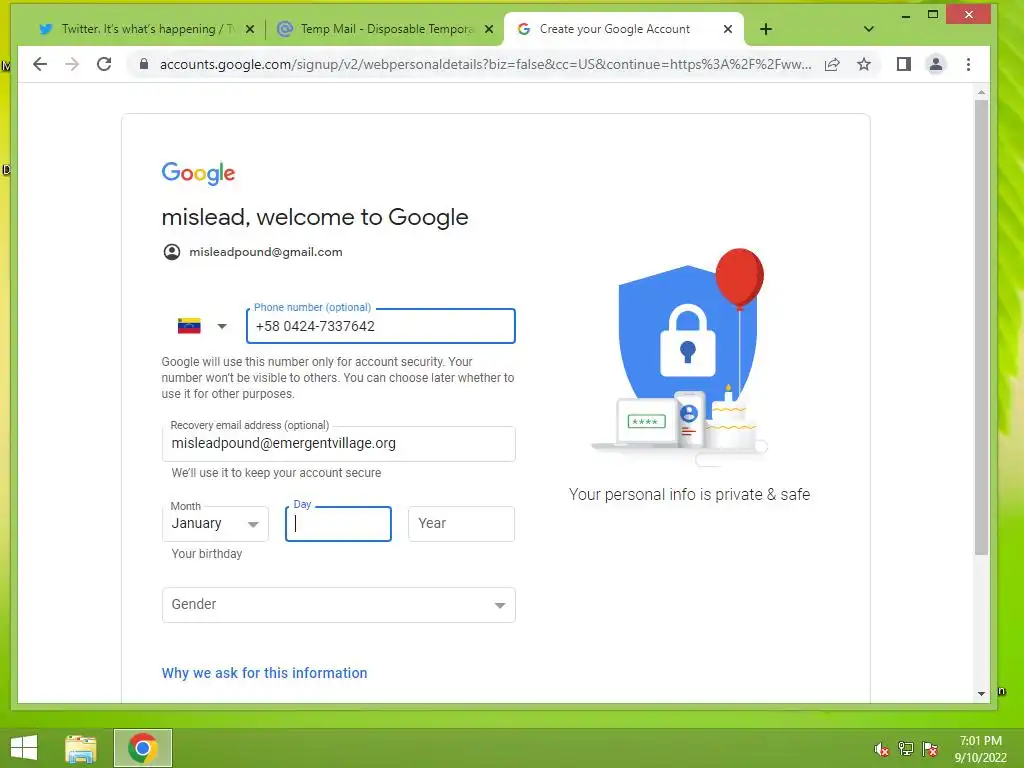This screenshot has width=1024, height=768.
Task: Open Chrome's three-dot menu
Action: click(968, 64)
